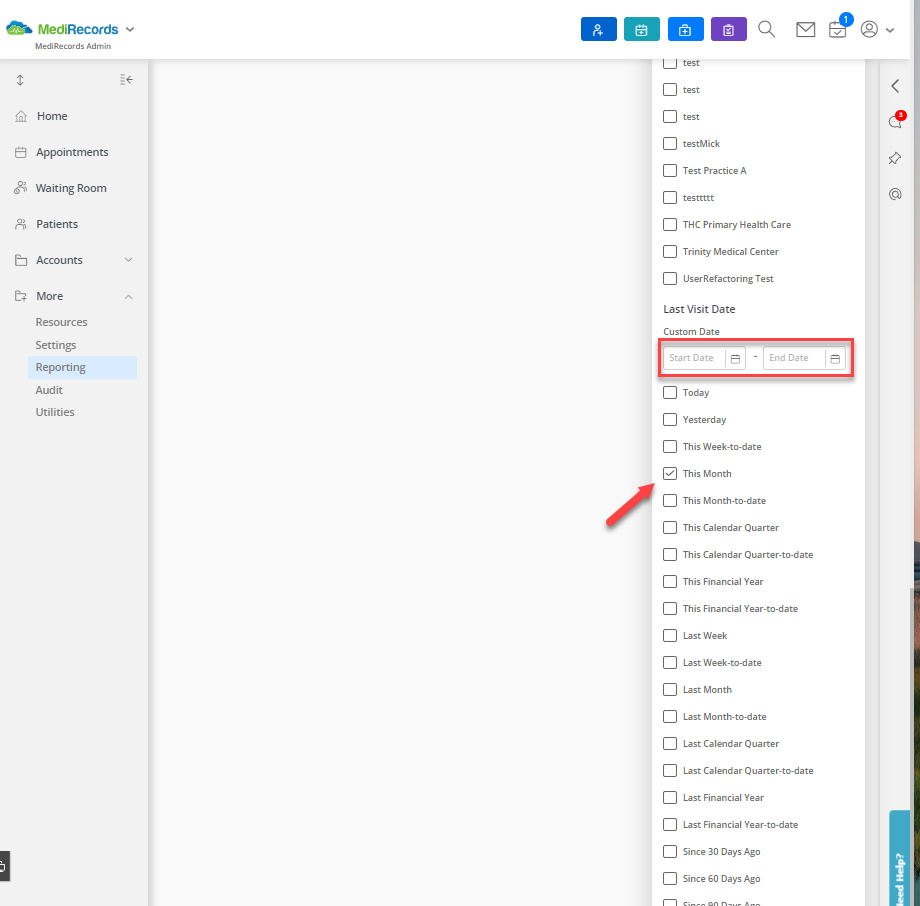Check Last Financial Year checkbox
Image resolution: width=920 pixels, height=906 pixels.
[669, 797]
